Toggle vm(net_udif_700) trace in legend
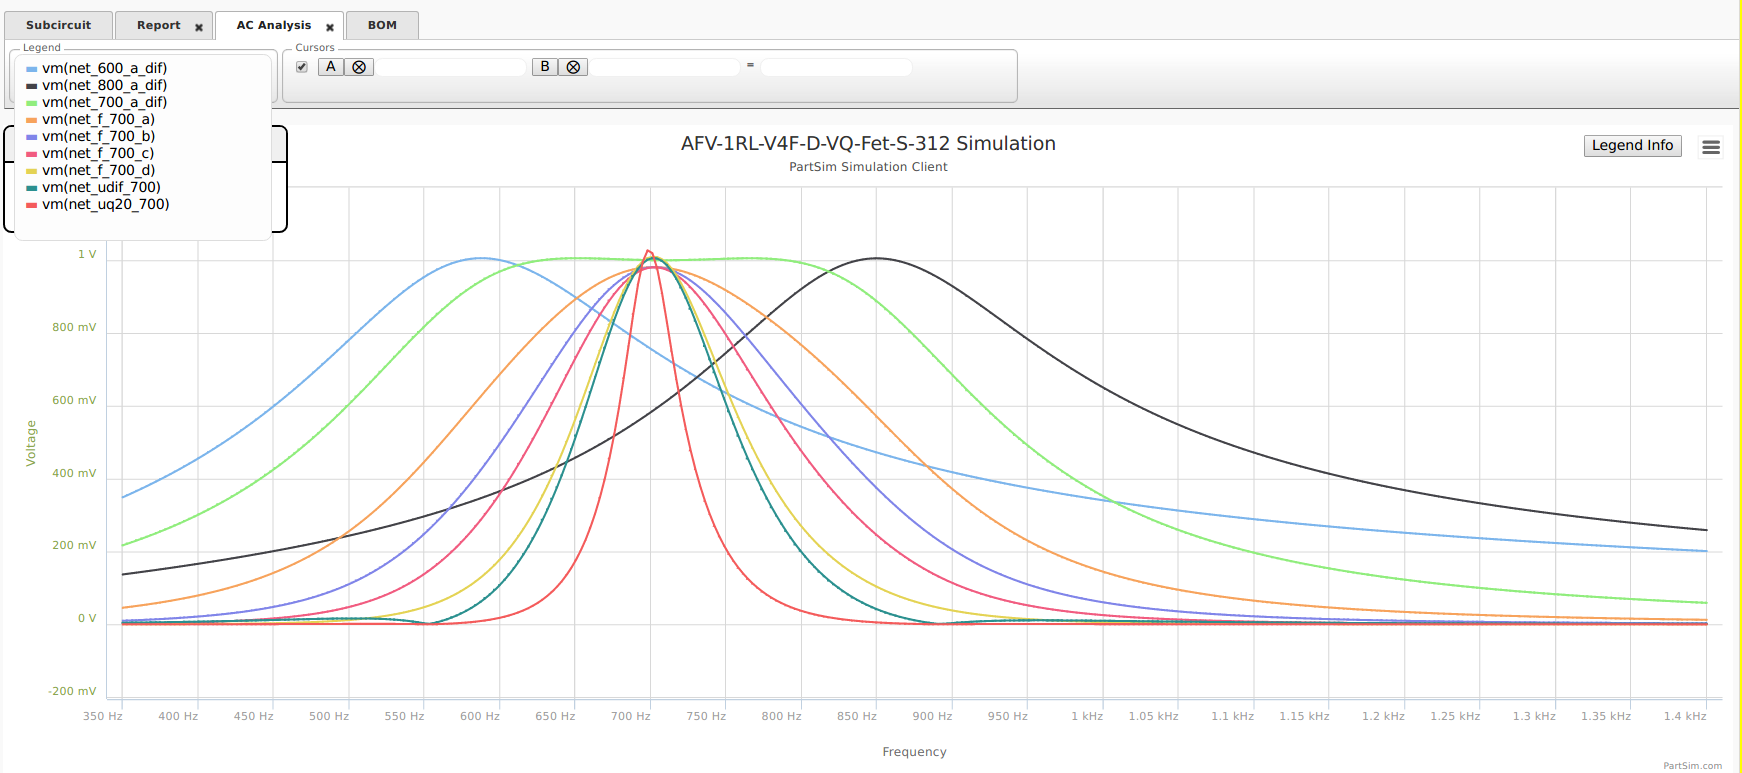Screen dimensions: 1742x773 tap(94, 187)
